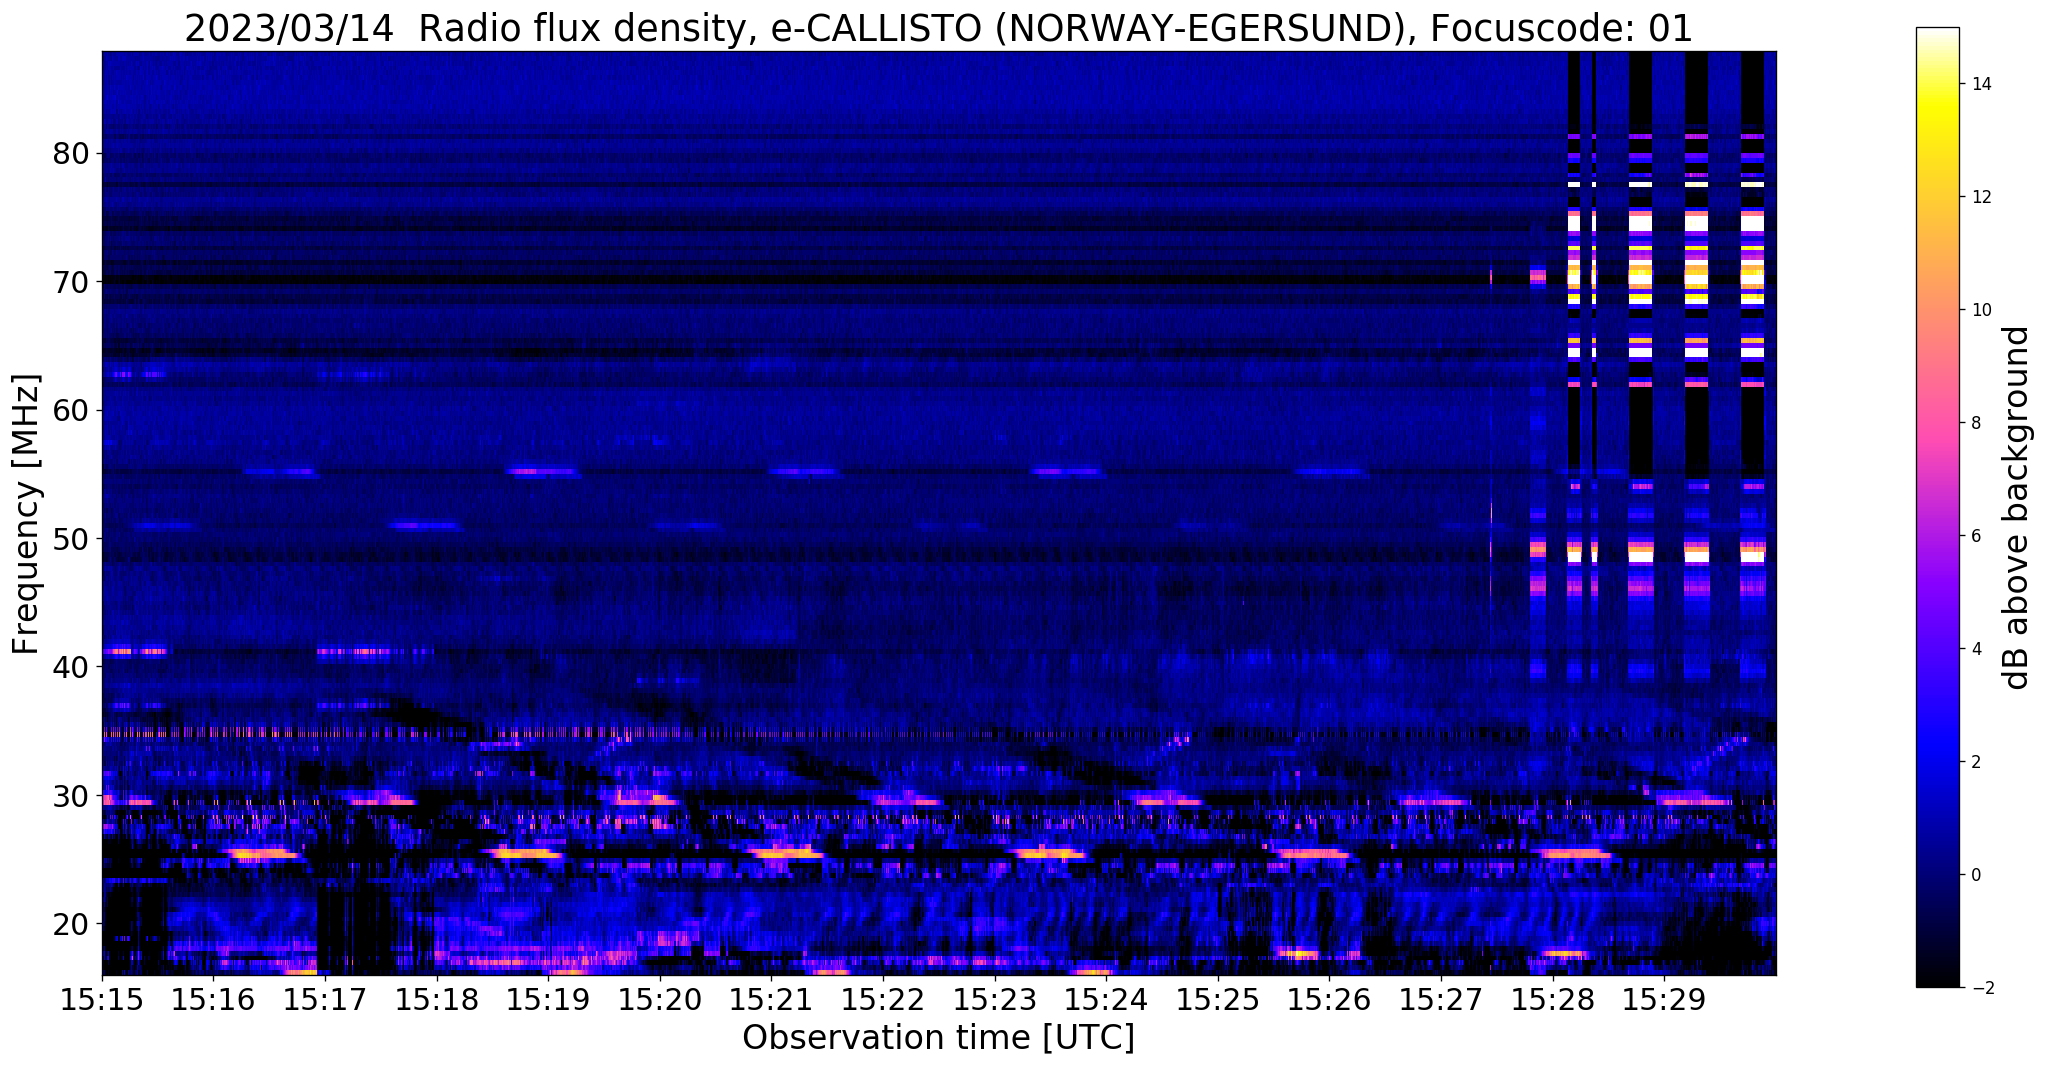Image resolution: width=2047 pixels, height=1067 pixels.
Task: Click the 'dB above background' colorbar label
Action: [x=2017, y=507]
